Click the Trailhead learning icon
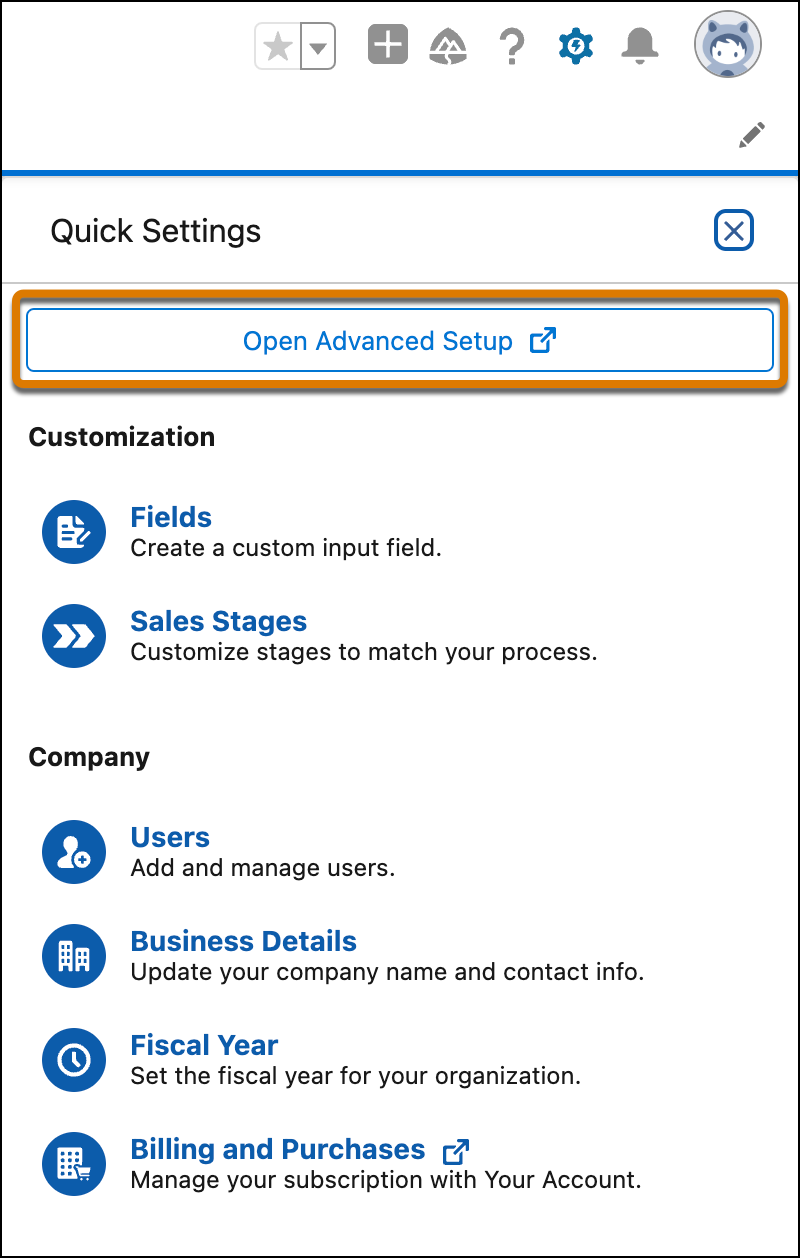Image resolution: width=800 pixels, height=1258 pixels. point(448,44)
